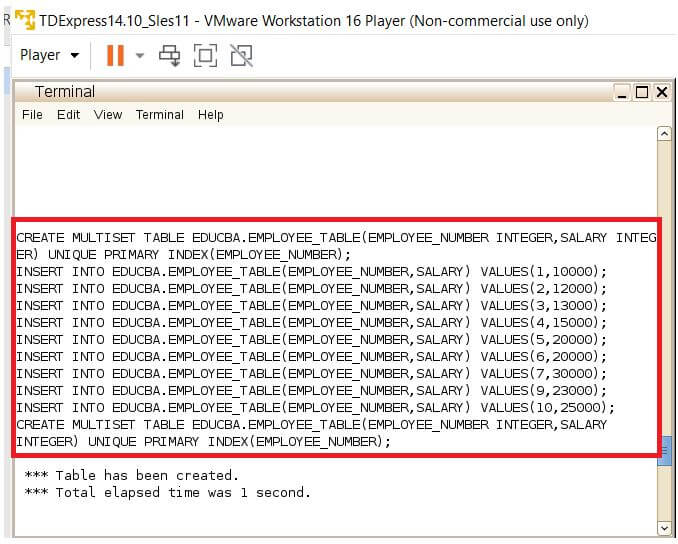Open the Player dropdown menu
This screenshot has width=678, height=544.
coord(49,55)
